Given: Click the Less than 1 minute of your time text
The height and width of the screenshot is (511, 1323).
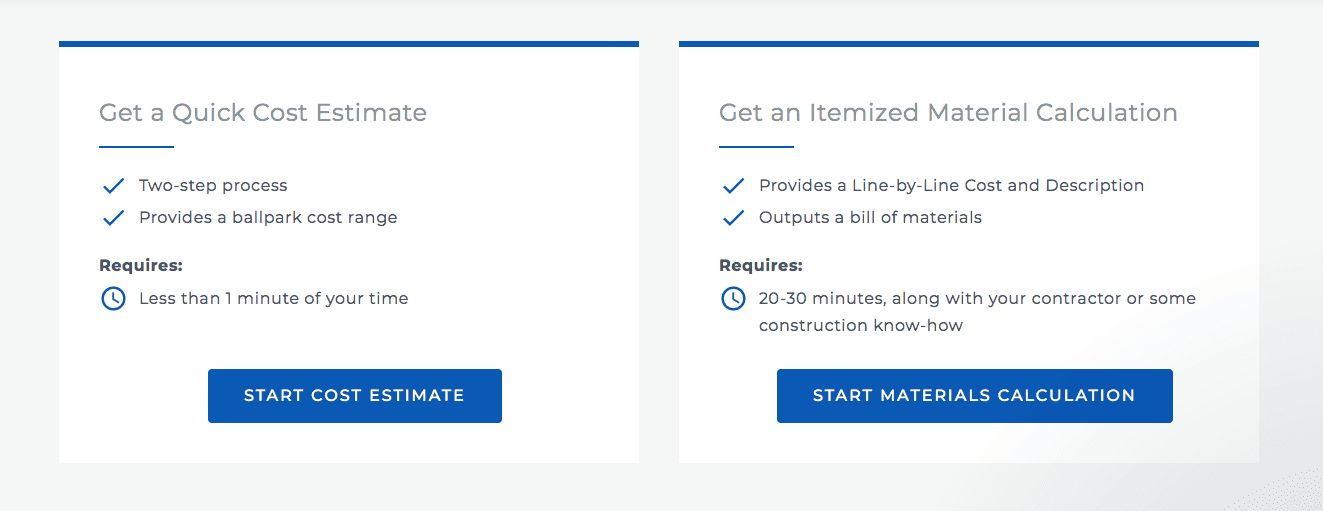Looking at the screenshot, I should click(x=273, y=298).
